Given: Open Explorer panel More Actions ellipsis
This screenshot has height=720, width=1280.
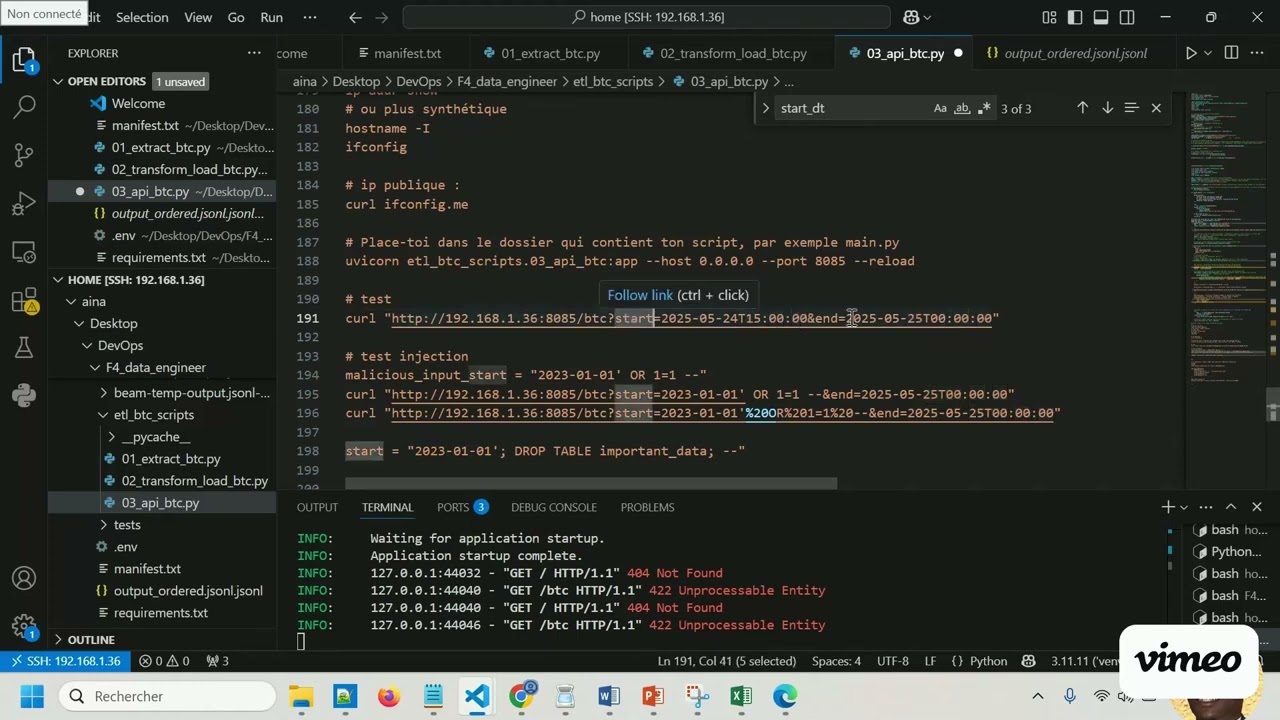Looking at the screenshot, I should coord(254,53).
